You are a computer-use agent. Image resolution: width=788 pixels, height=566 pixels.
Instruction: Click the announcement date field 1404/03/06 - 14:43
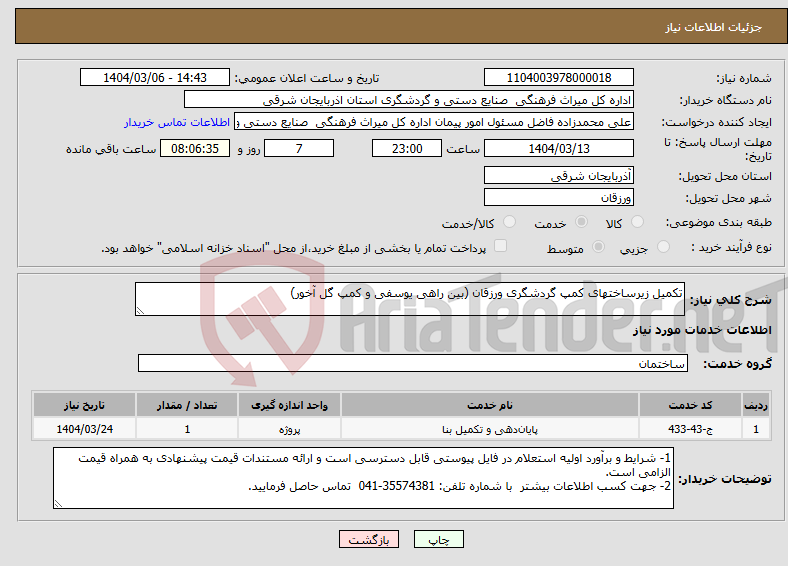pyautogui.click(x=155, y=77)
